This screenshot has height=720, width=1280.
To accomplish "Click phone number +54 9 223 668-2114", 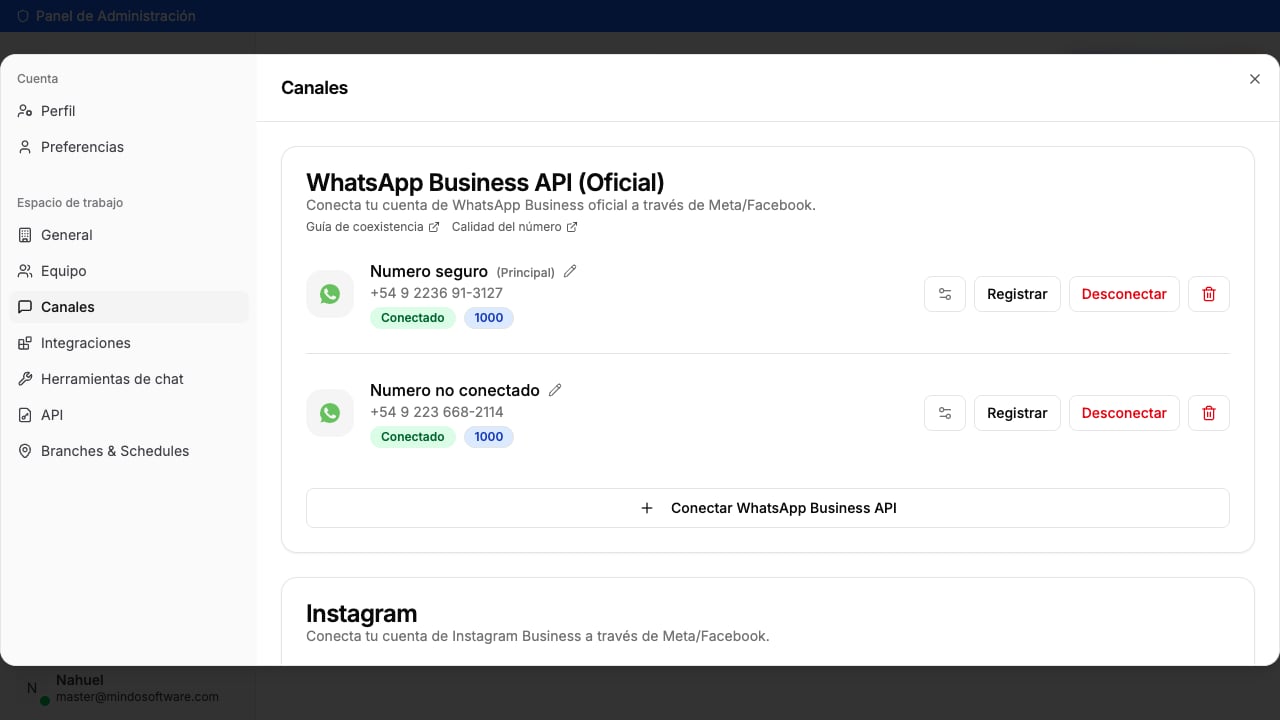I will [437, 412].
